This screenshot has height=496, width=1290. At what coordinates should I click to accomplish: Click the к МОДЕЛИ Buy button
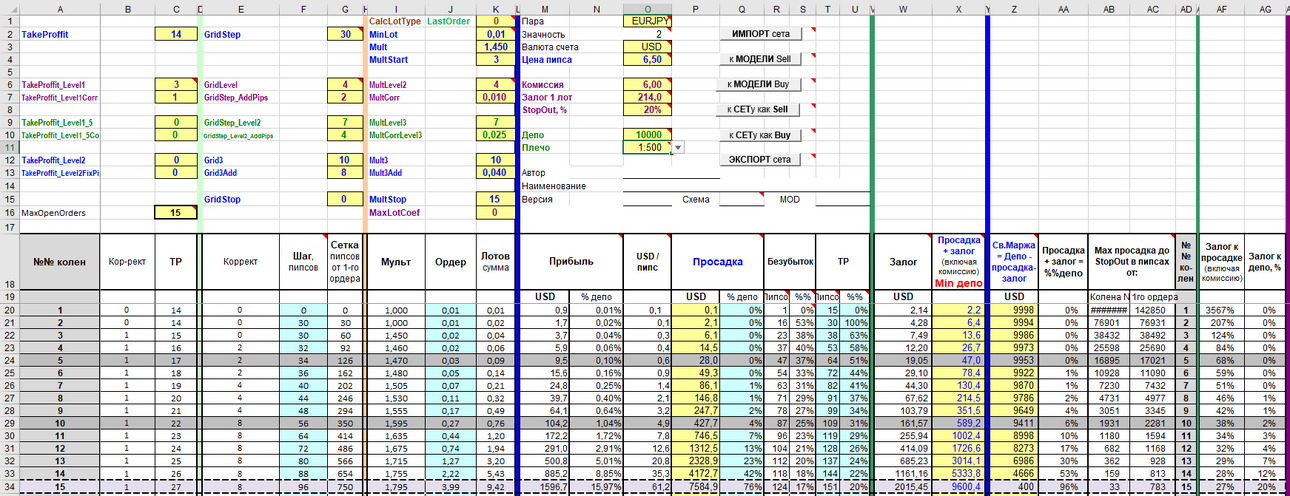[x=760, y=84]
